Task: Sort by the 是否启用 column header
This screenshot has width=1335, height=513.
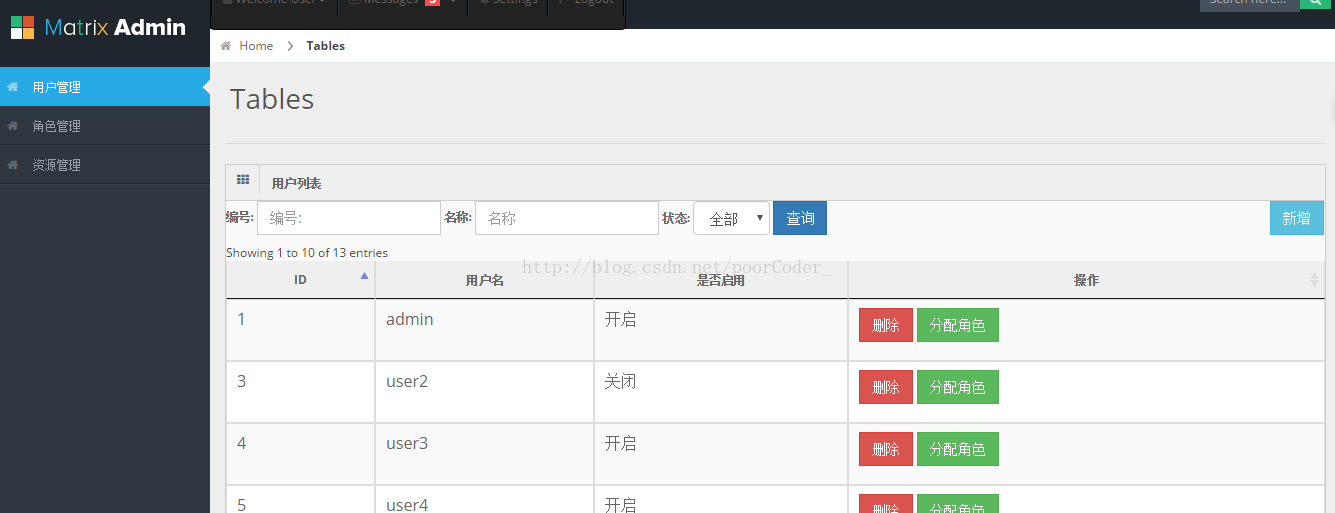Action: (721, 280)
